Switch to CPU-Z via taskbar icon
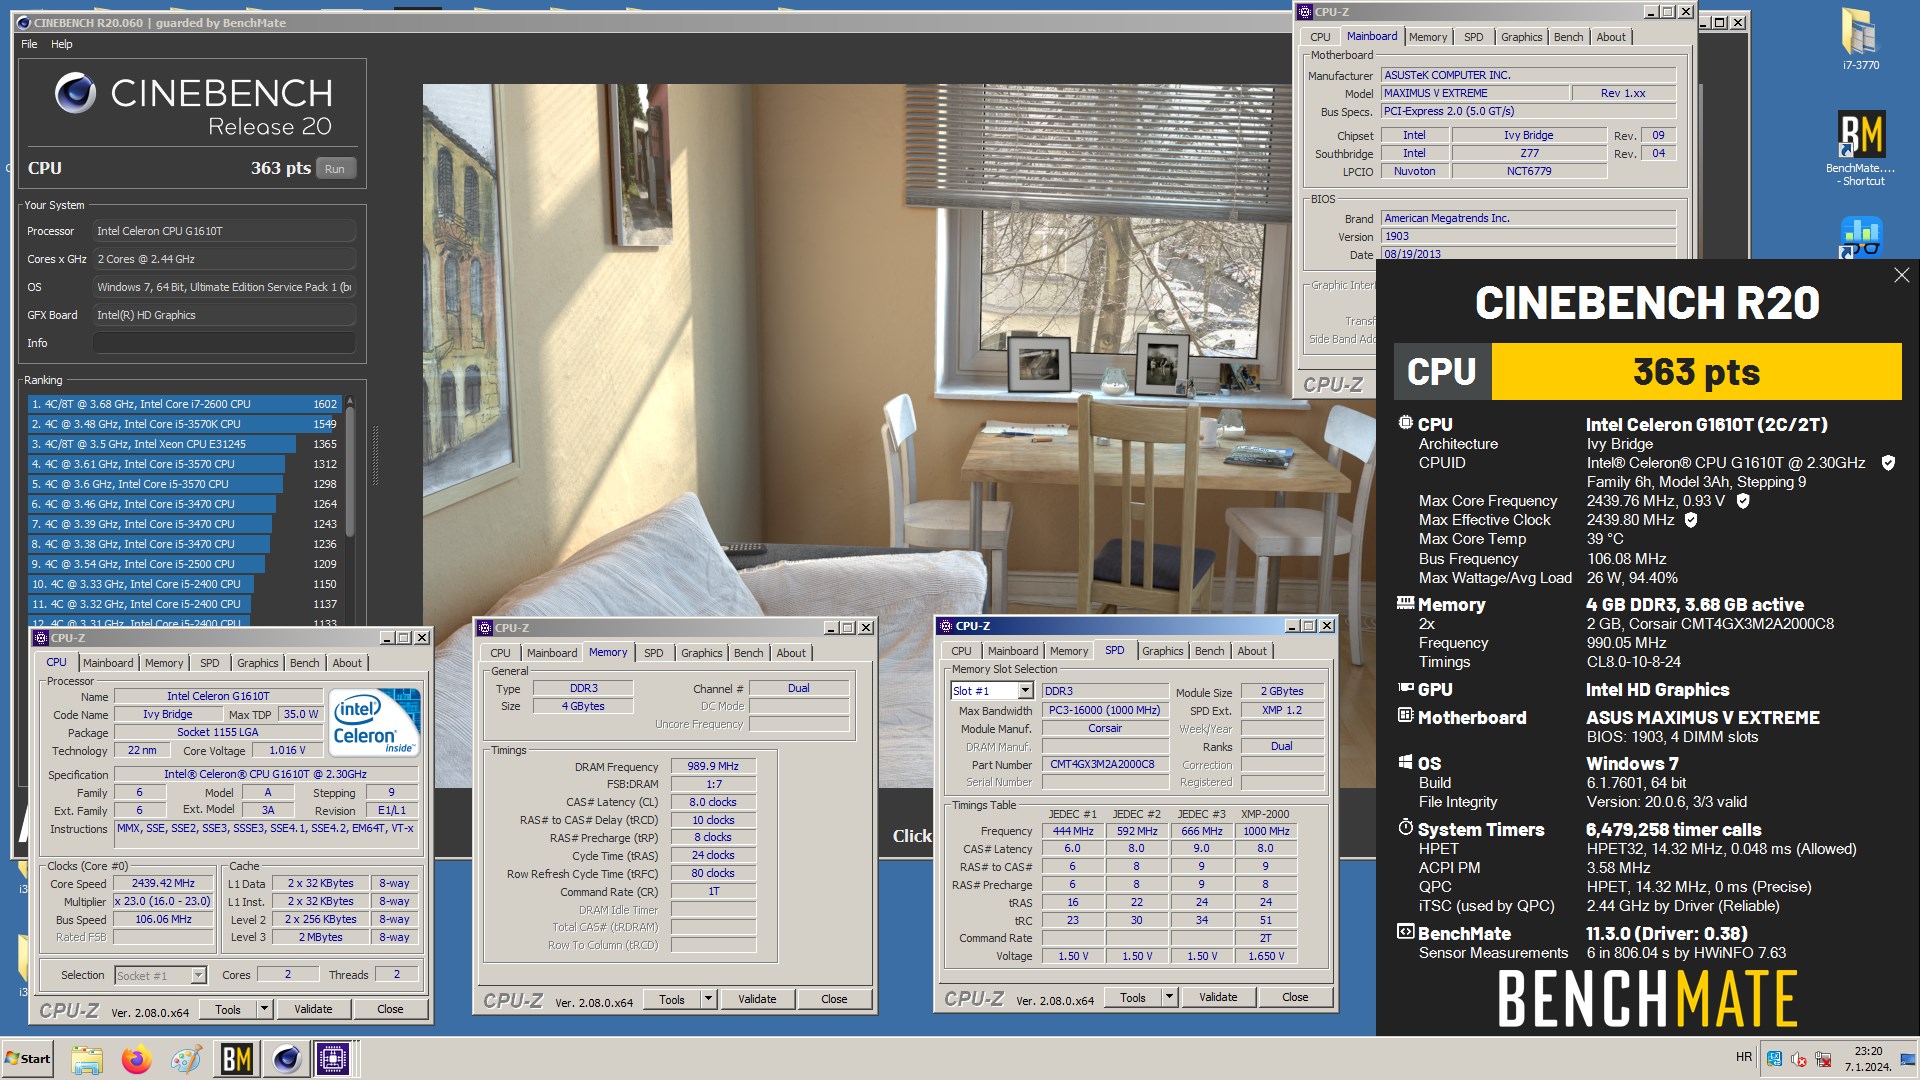Screen dimensions: 1920x1080 (x=334, y=1058)
